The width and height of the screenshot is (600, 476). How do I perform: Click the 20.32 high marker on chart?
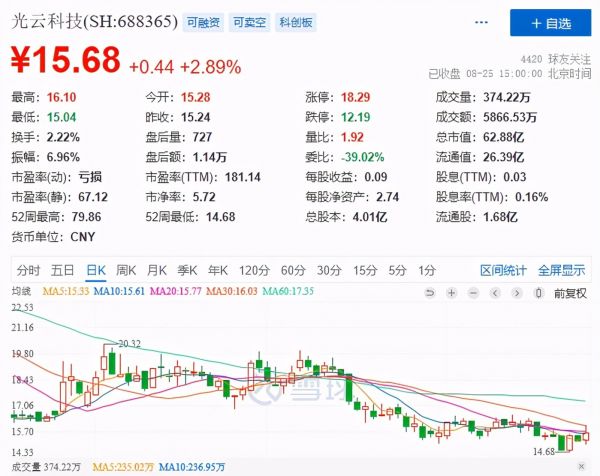point(129,344)
